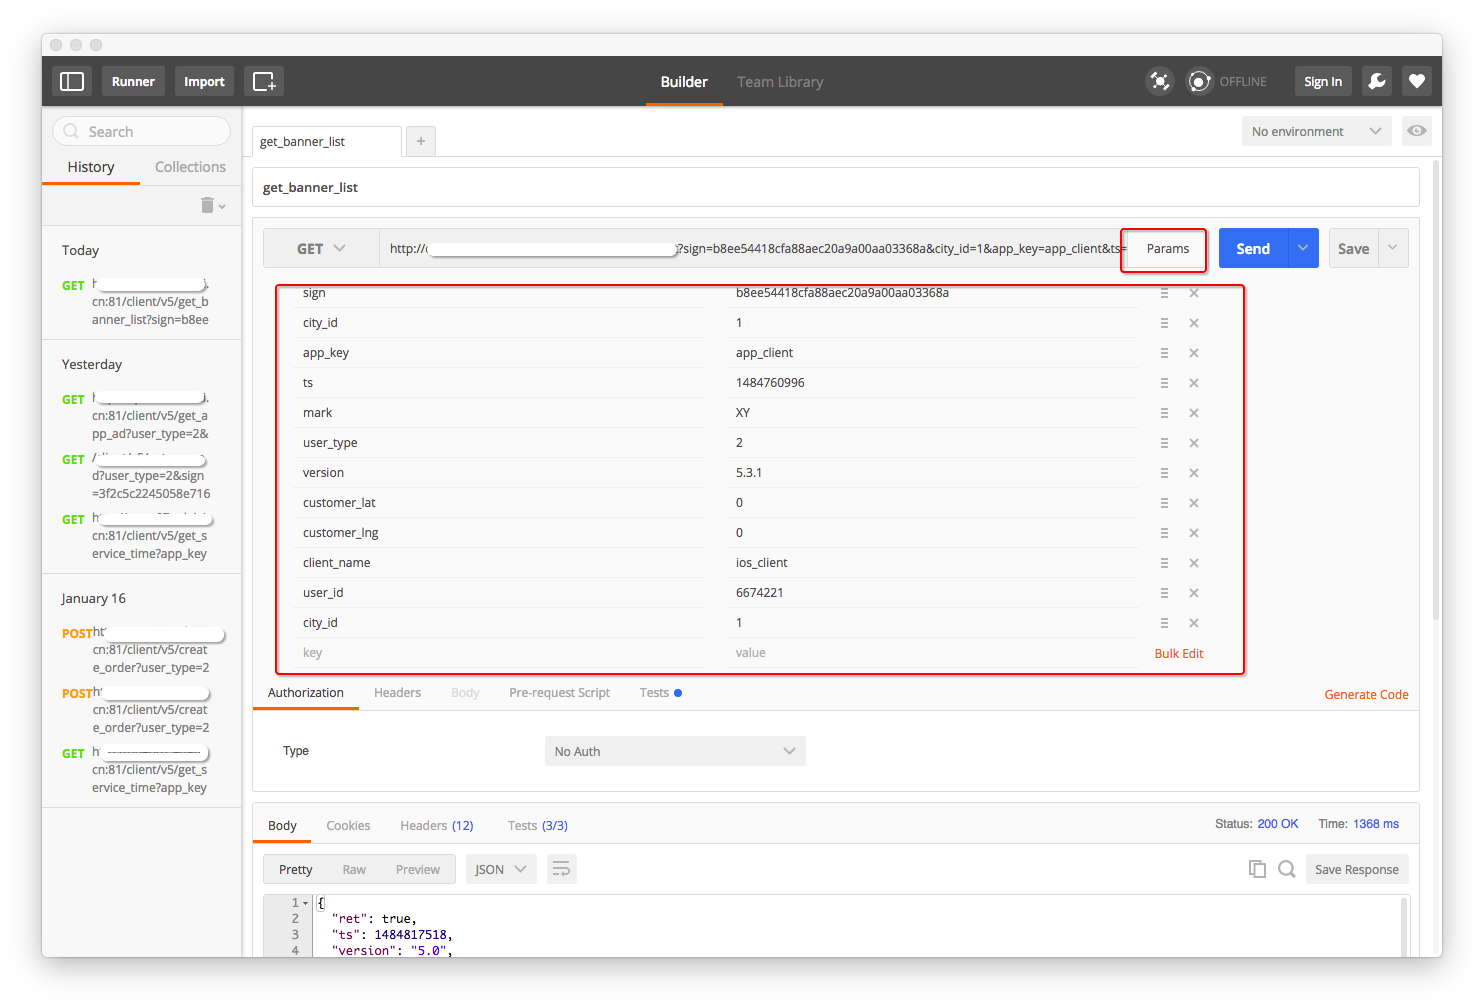This screenshot has height=1007, width=1484.
Task: Toggle the sidebar layout icon
Action: click(72, 81)
